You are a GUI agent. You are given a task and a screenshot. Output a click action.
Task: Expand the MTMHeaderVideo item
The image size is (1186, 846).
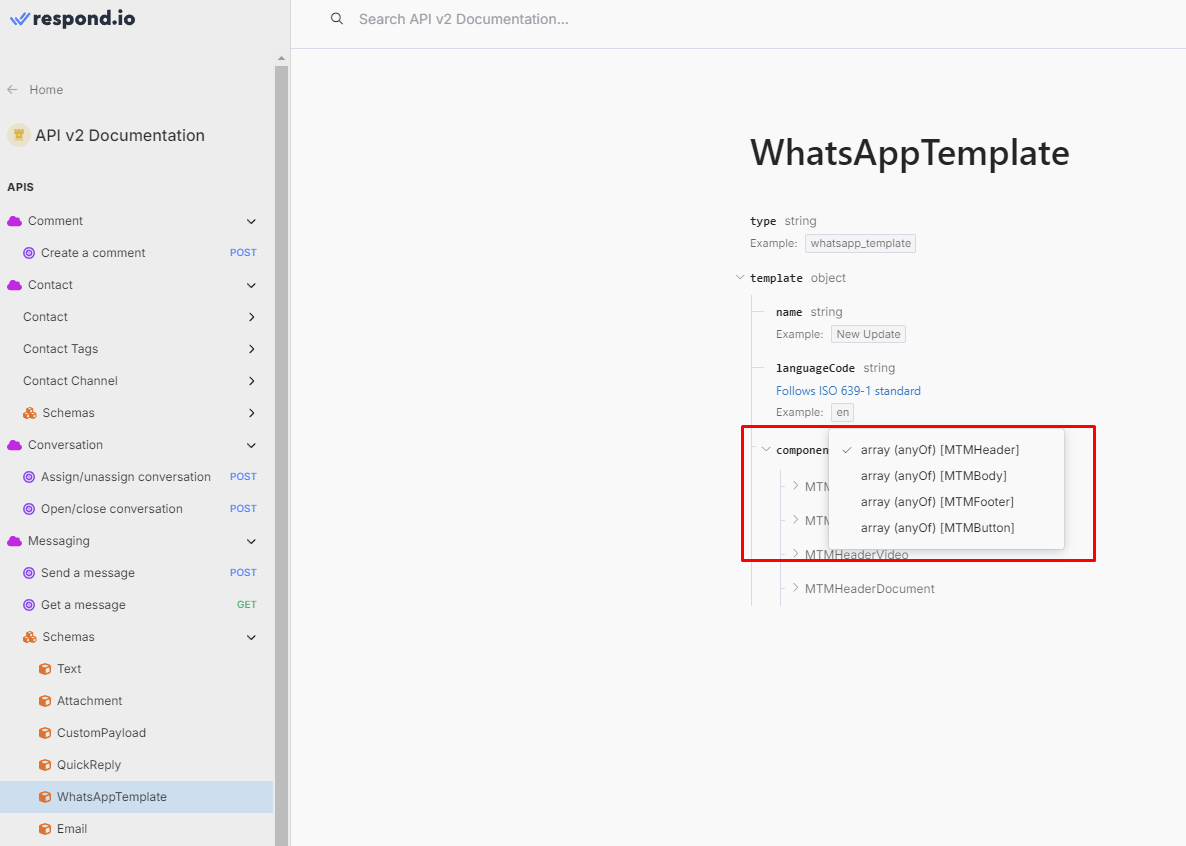coord(795,554)
